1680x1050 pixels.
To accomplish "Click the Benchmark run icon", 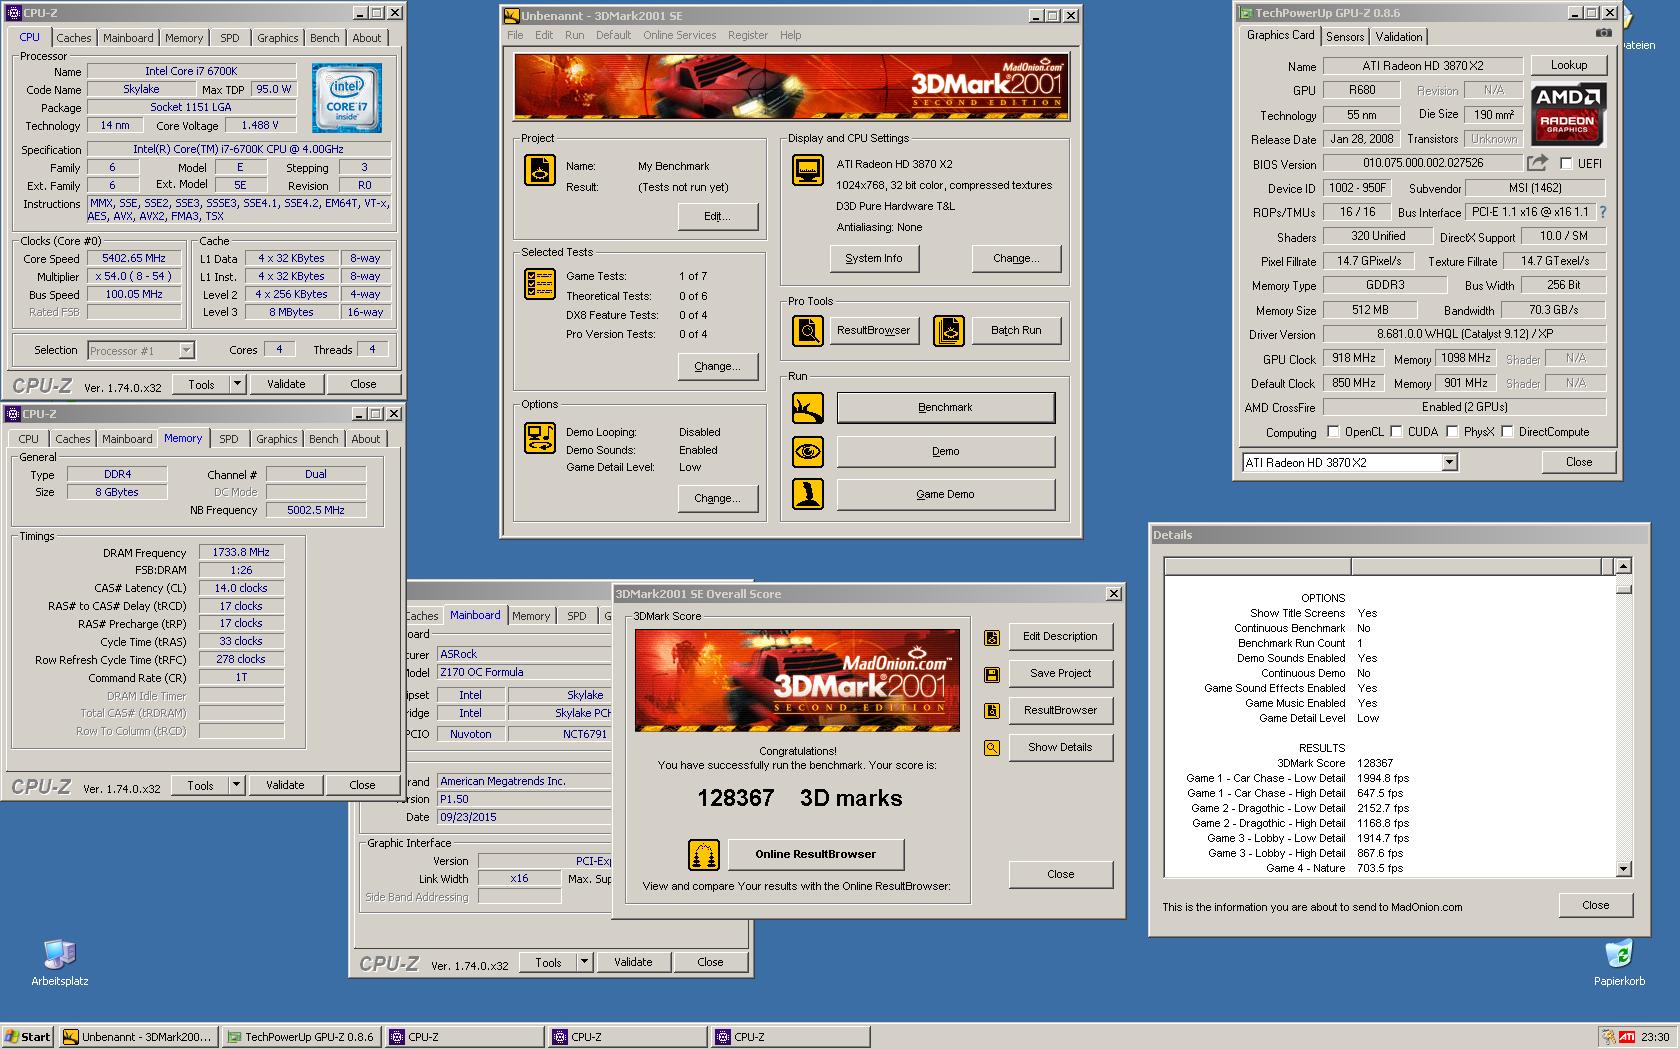I will (808, 408).
